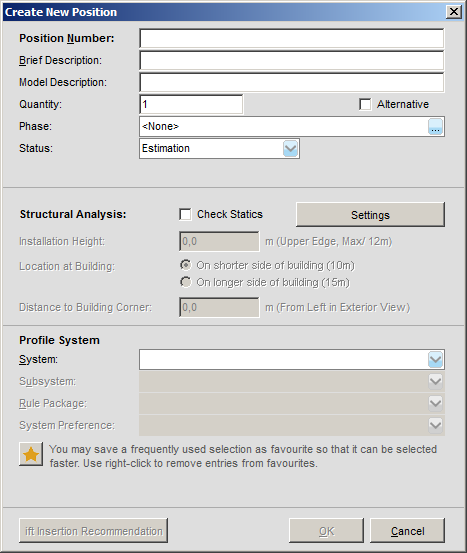
Task: Click into the Brief Description field
Action: click(x=292, y=60)
